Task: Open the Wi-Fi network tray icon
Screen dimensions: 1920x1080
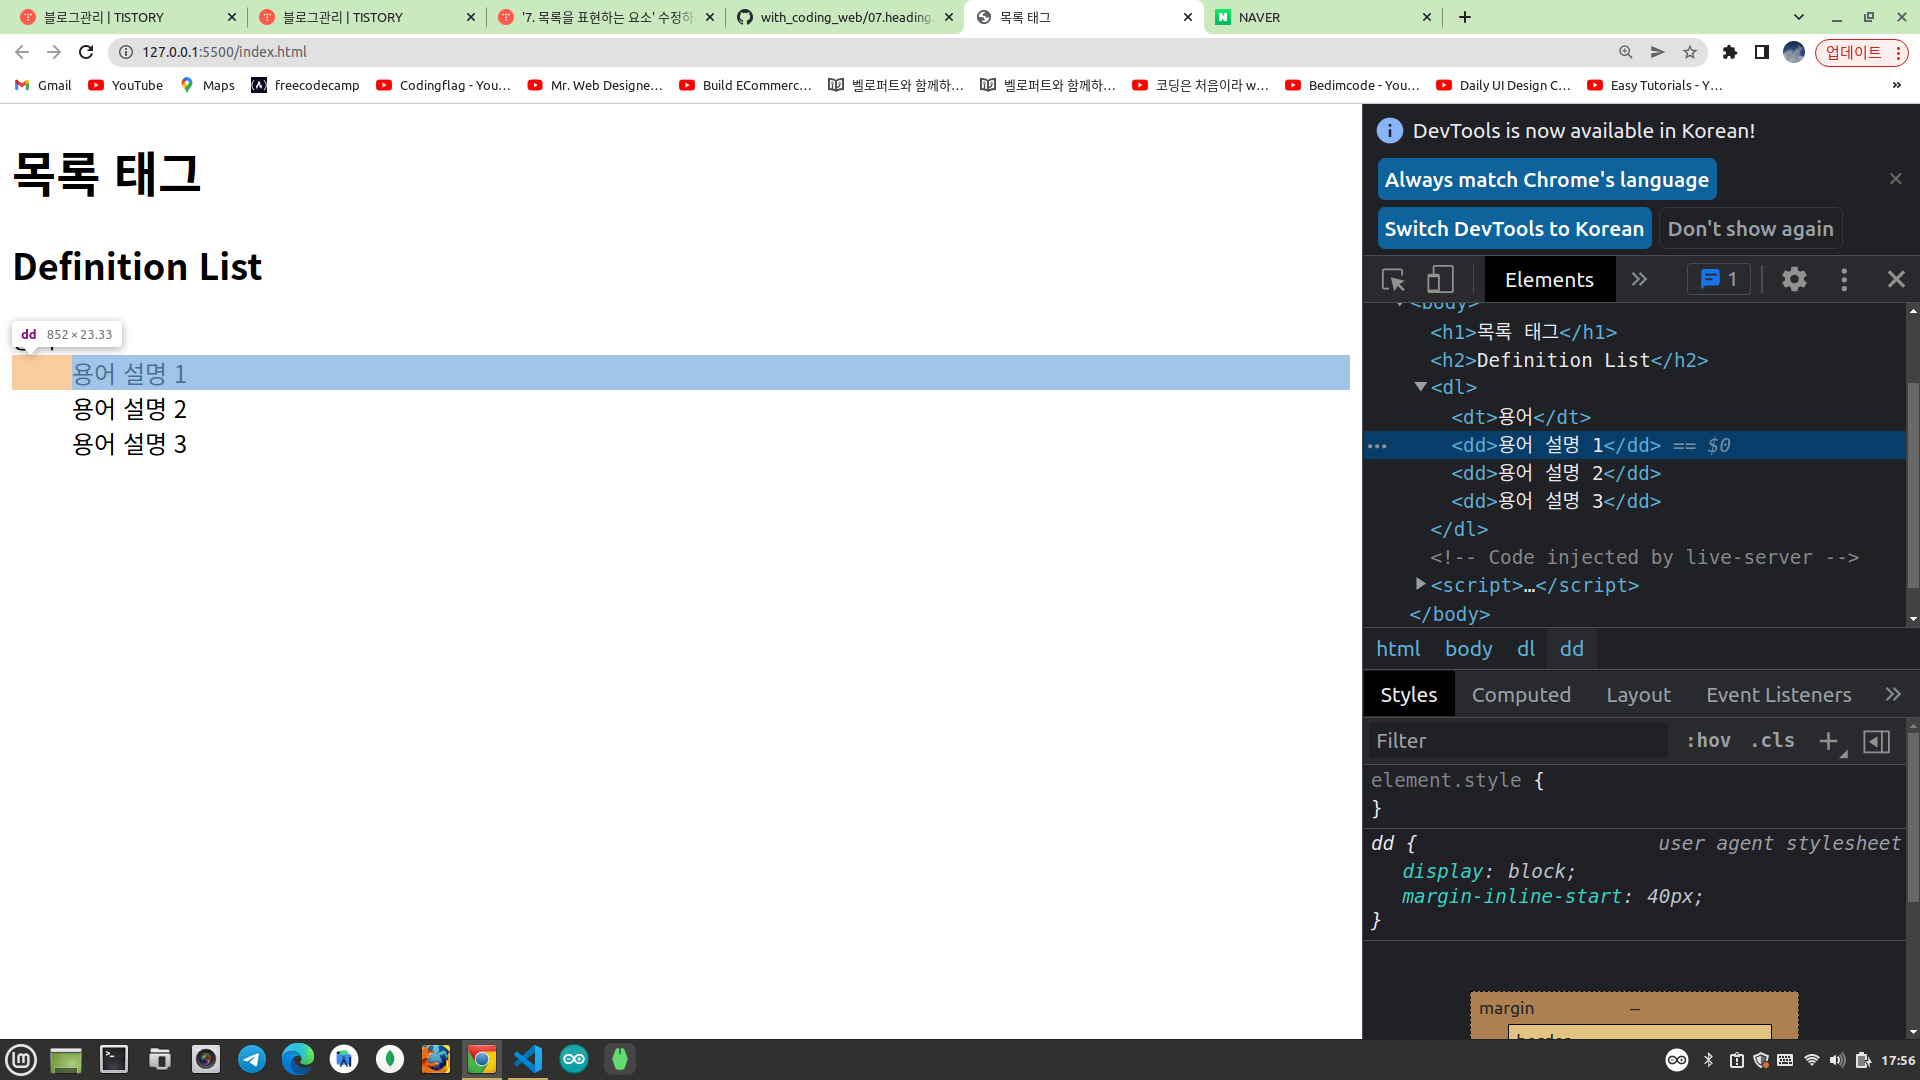Action: [x=1811, y=1060]
